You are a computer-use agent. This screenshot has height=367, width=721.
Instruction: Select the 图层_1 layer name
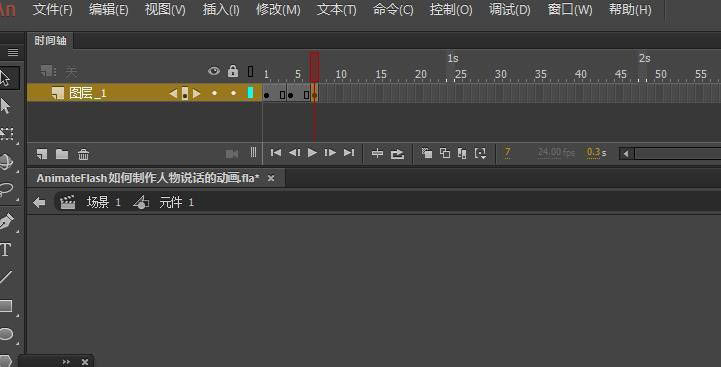(x=88, y=93)
